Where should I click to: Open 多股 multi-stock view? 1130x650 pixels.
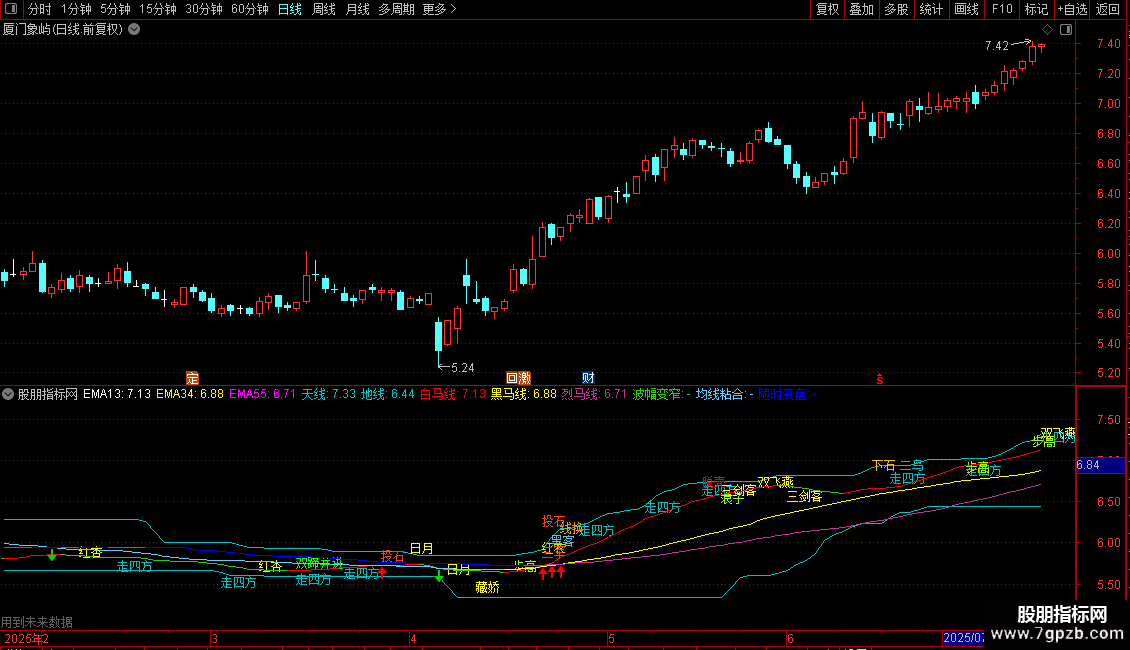point(896,9)
